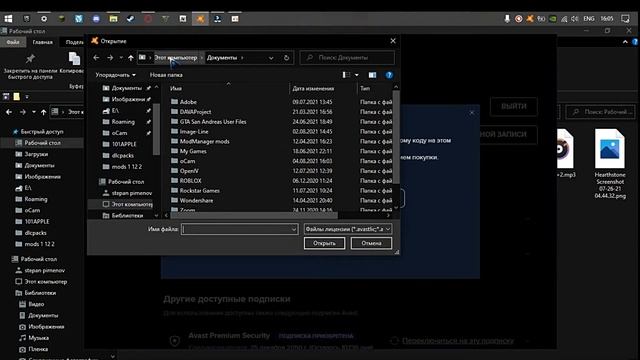Click the Переключиться на эту подписку link

458,340
